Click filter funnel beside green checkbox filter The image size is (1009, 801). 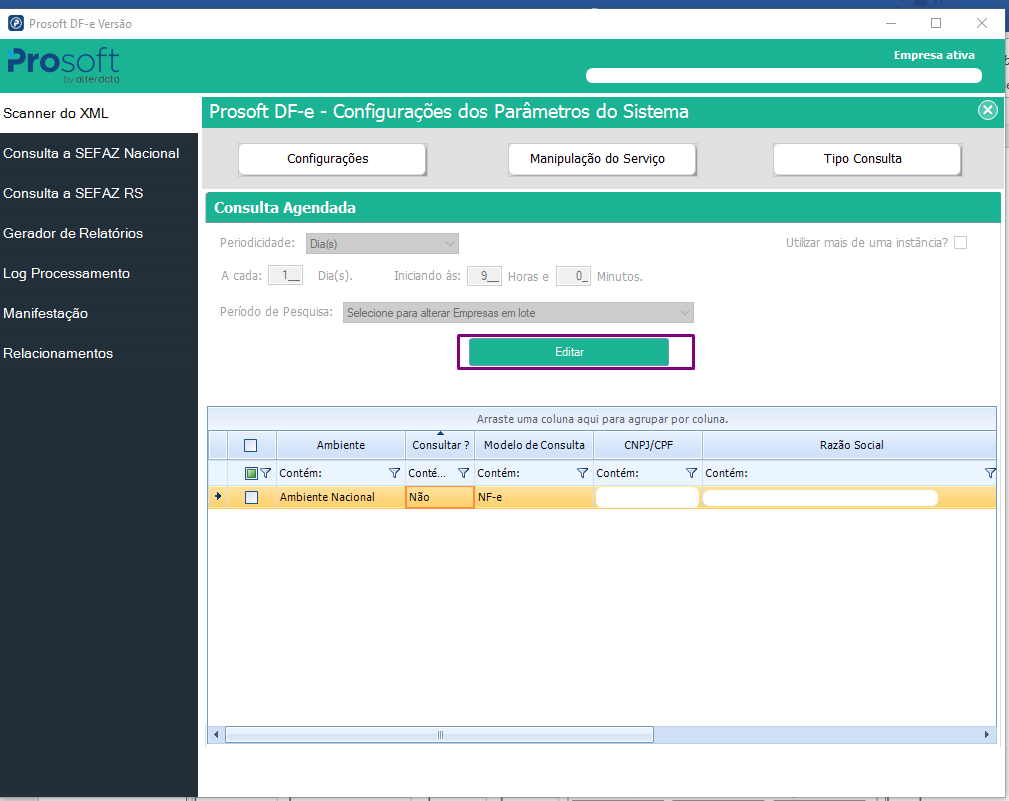coord(265,473)
